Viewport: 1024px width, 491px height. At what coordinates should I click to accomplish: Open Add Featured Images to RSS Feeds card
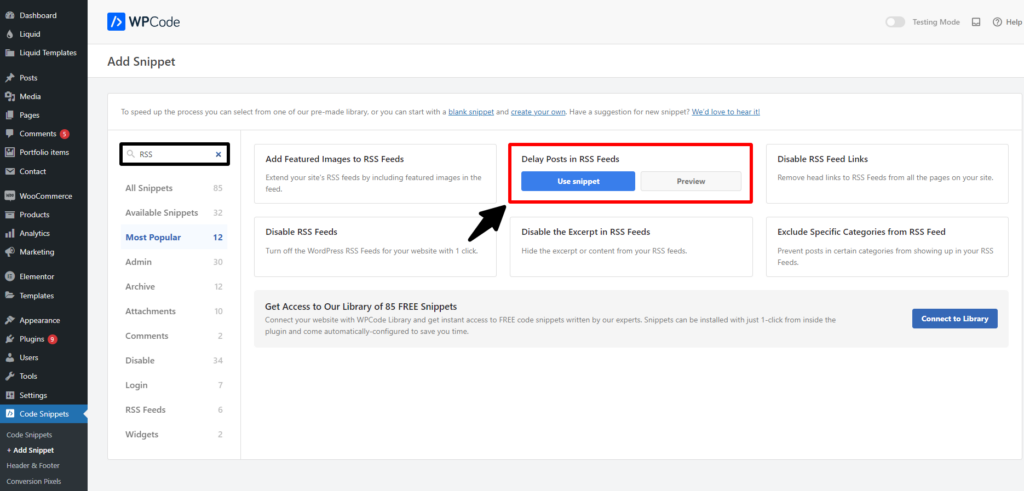(x=376, y=174)
